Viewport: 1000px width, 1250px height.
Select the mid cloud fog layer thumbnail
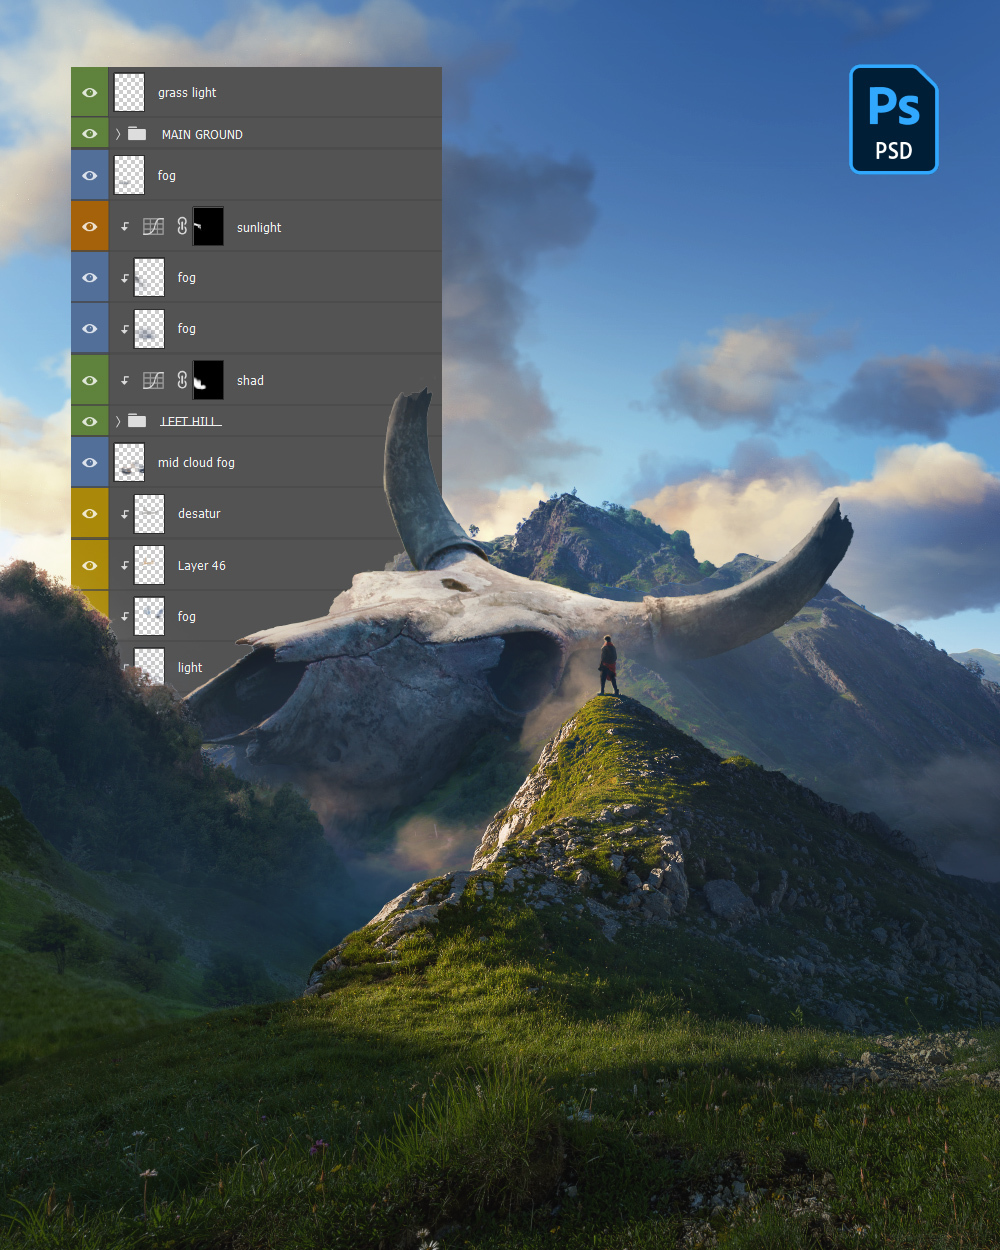129,462
